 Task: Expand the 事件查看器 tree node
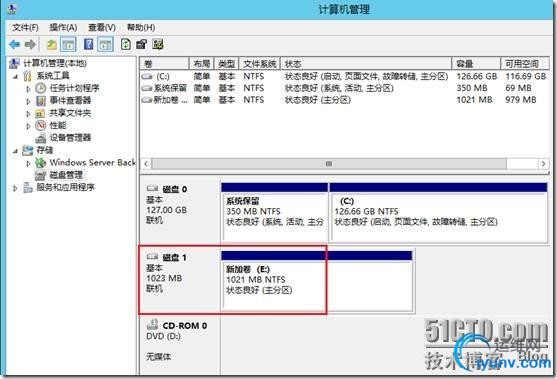coord(28,101)
